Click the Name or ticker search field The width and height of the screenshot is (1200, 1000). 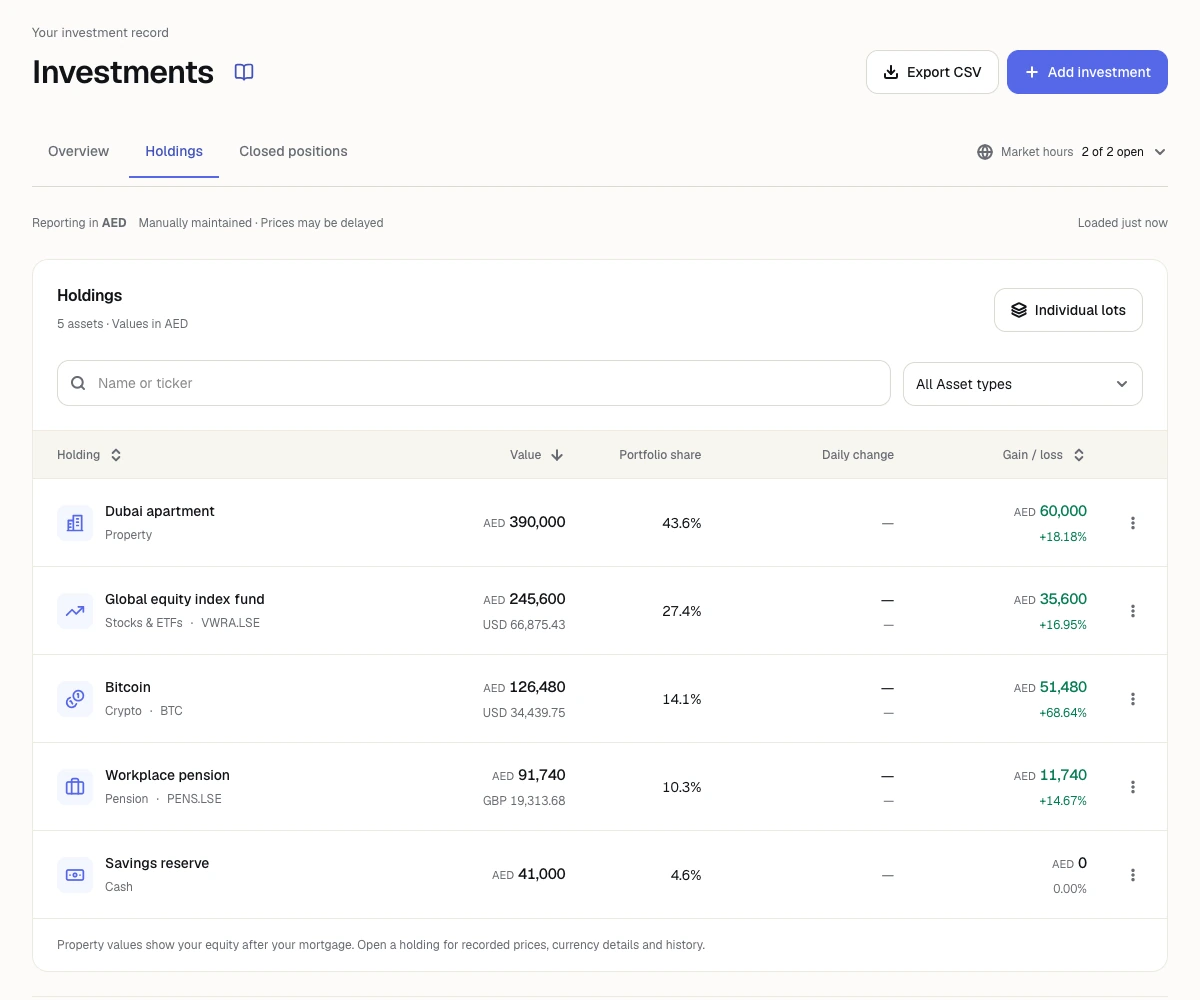[474, 383]
